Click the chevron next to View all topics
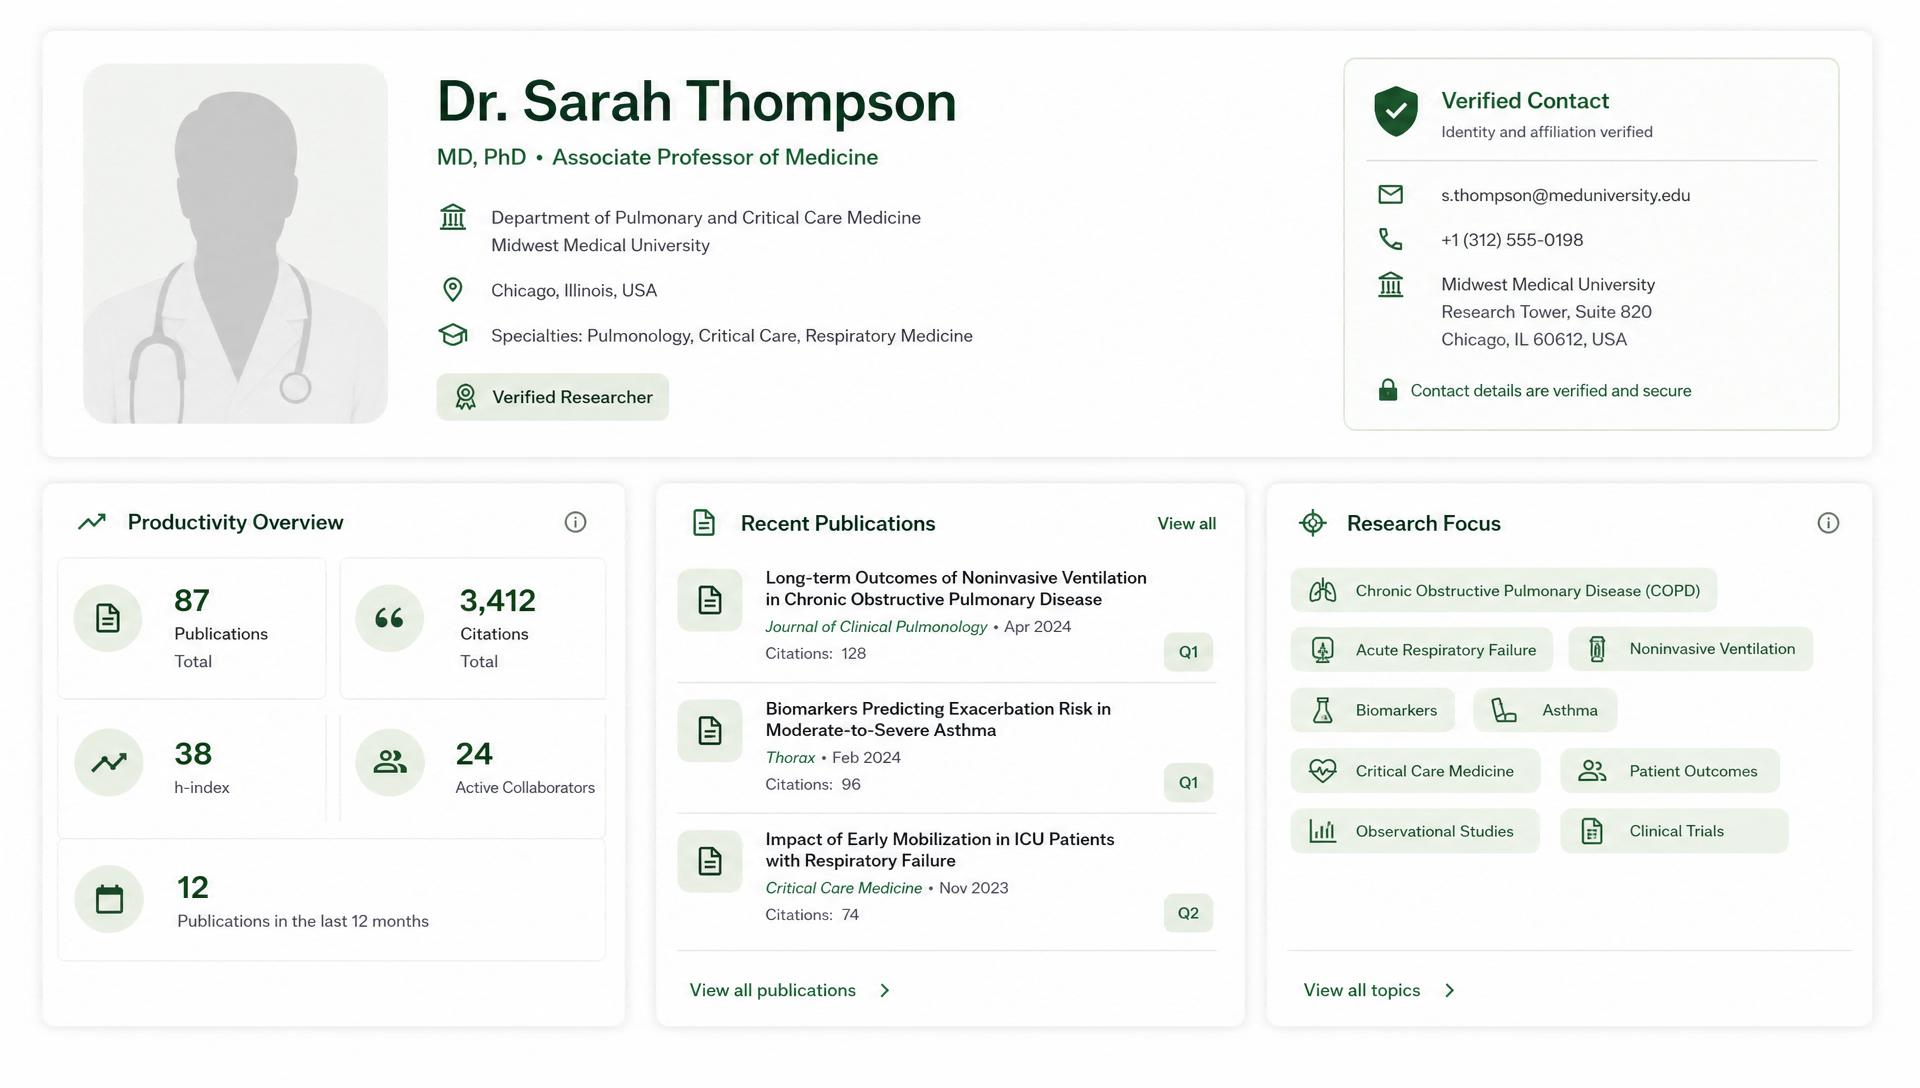 tap(1450, 990)
